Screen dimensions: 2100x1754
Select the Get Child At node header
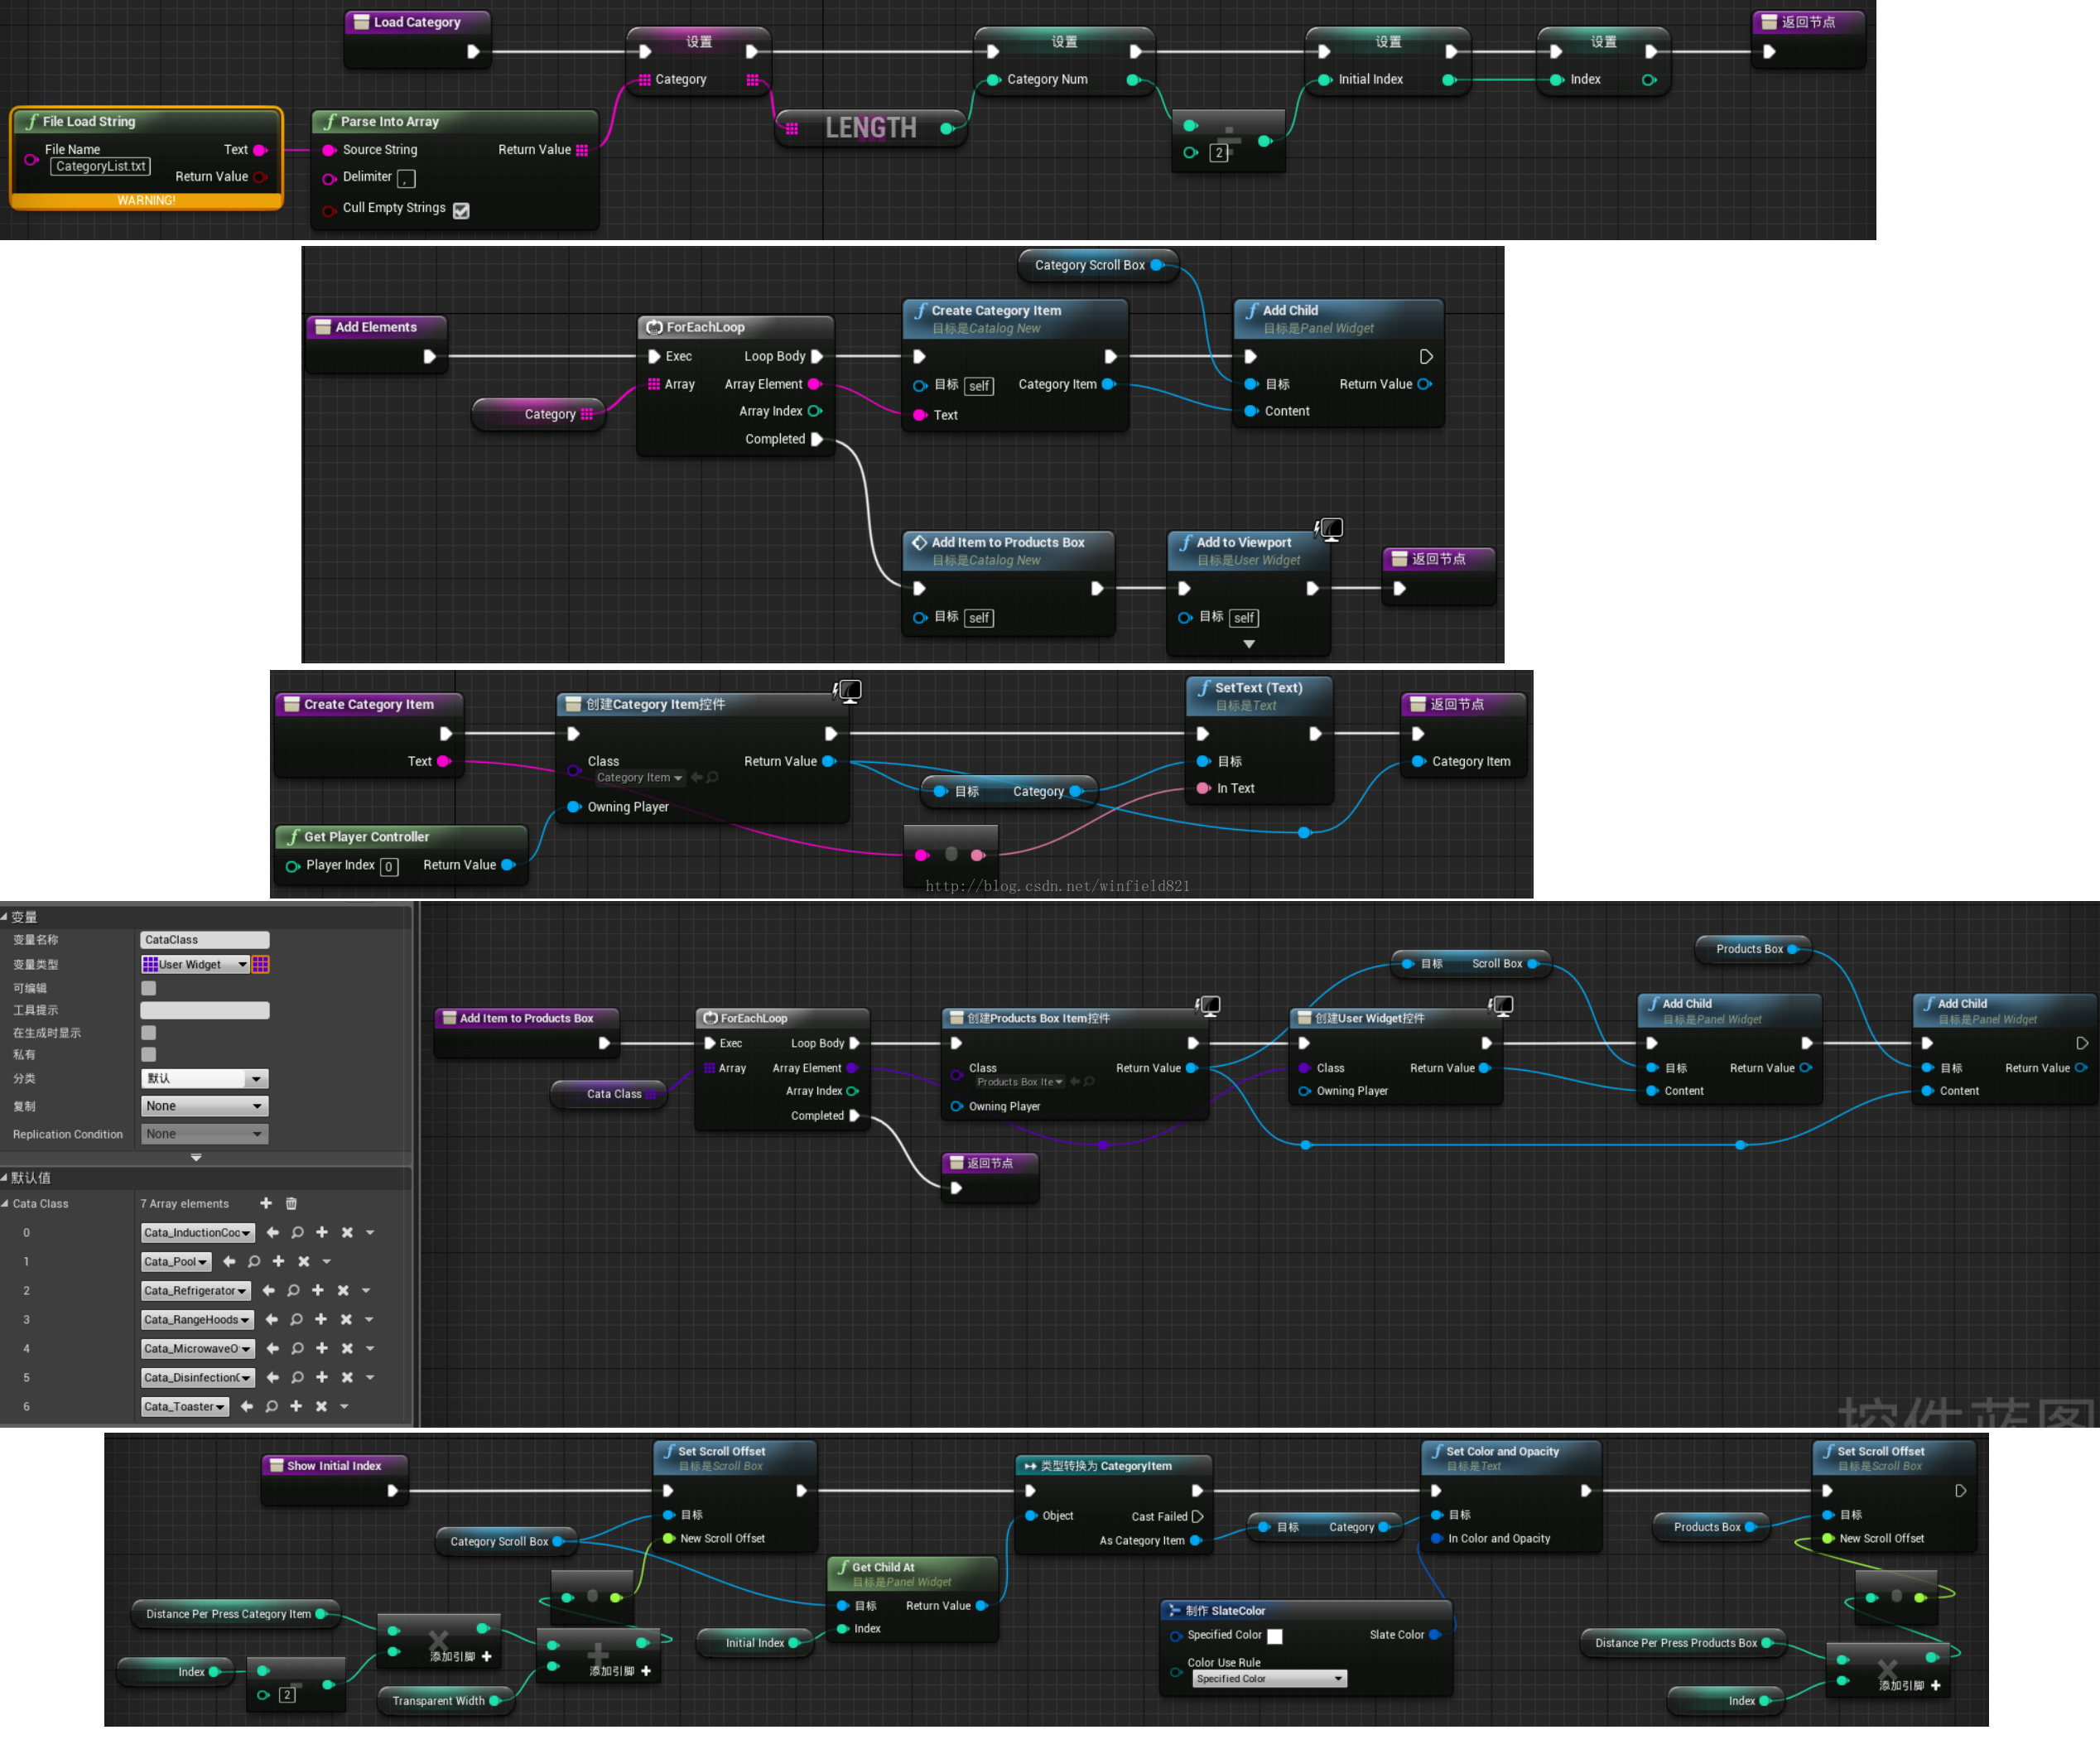click(x=912, y=1573)
